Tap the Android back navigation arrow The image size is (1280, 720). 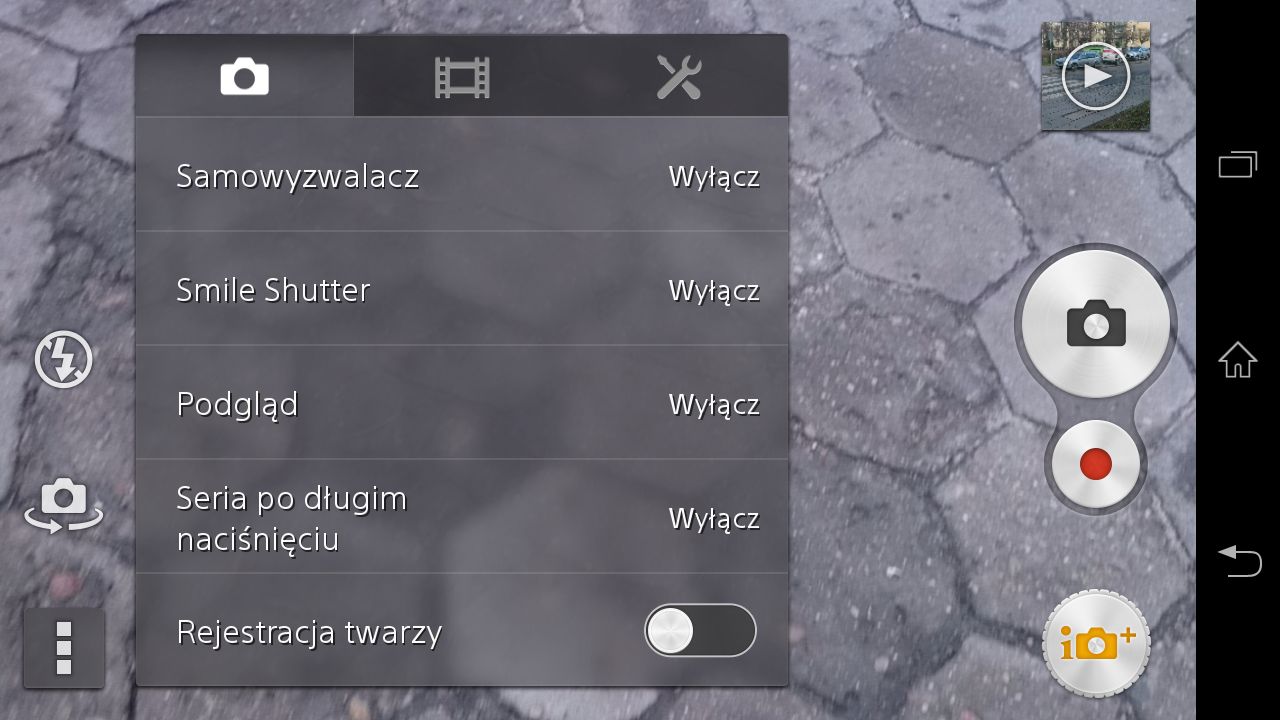coord(1238,560)
